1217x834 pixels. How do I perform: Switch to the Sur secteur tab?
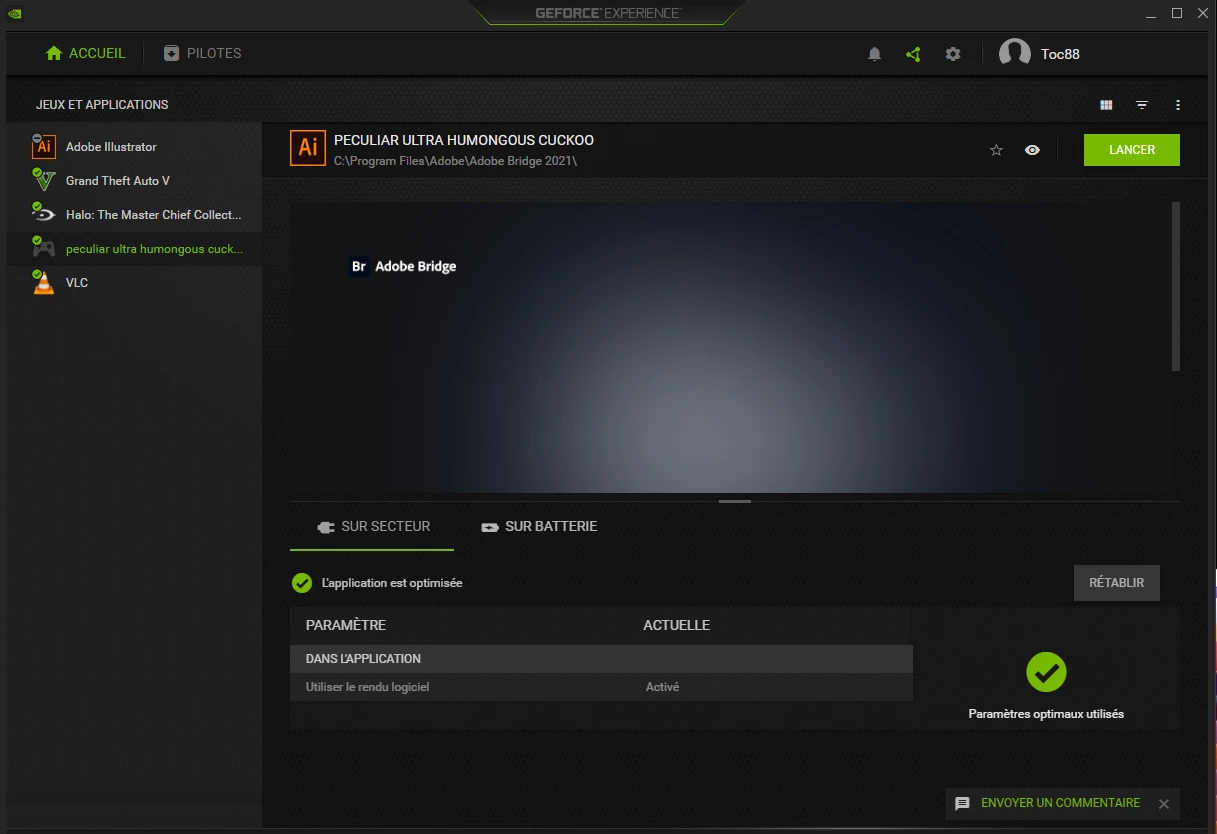(372, 527)
